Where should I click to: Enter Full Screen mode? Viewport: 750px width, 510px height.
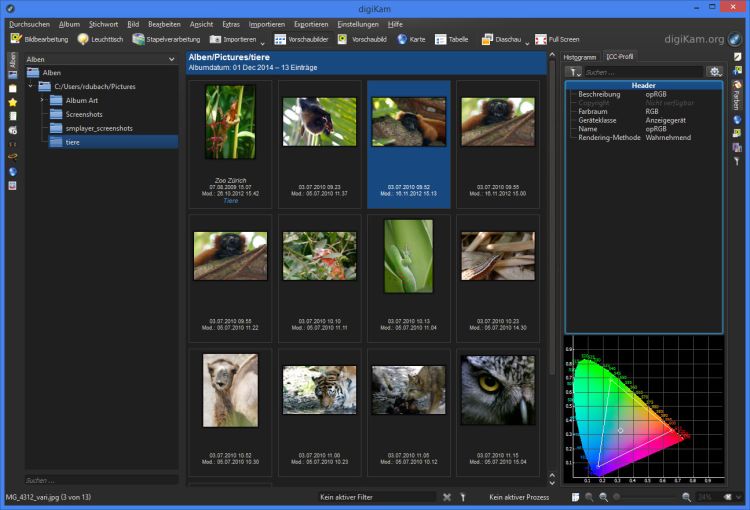(557, 39)
